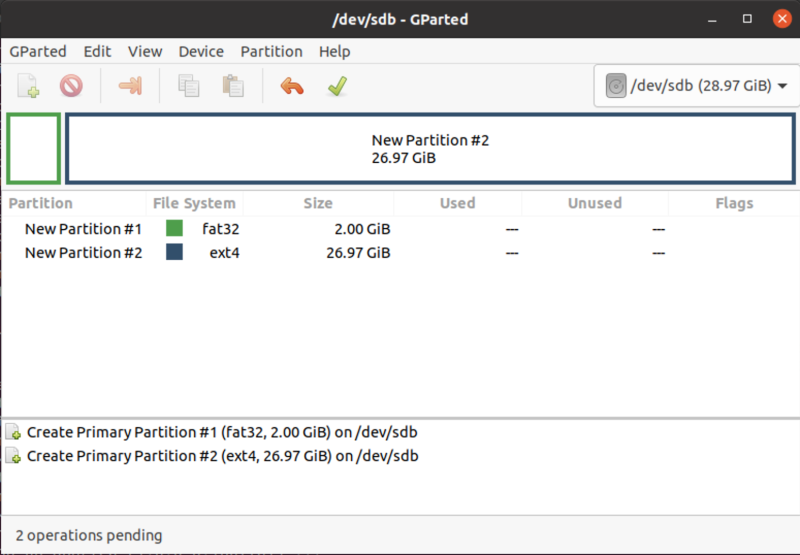Click the icon beside Create Primary Partition #1
This screenshot has height=555, width=800.
pyautogui.click(x=13, y=432)
